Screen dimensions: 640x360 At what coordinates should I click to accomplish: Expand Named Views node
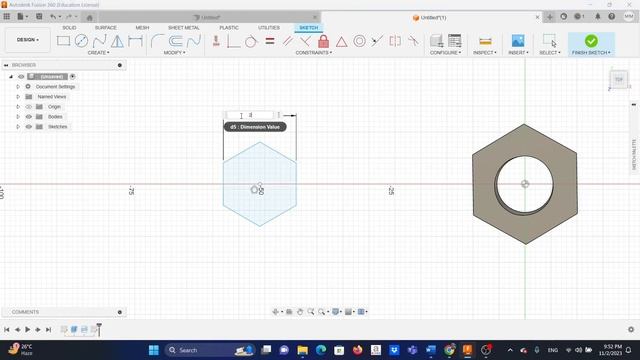pos(18,97)
